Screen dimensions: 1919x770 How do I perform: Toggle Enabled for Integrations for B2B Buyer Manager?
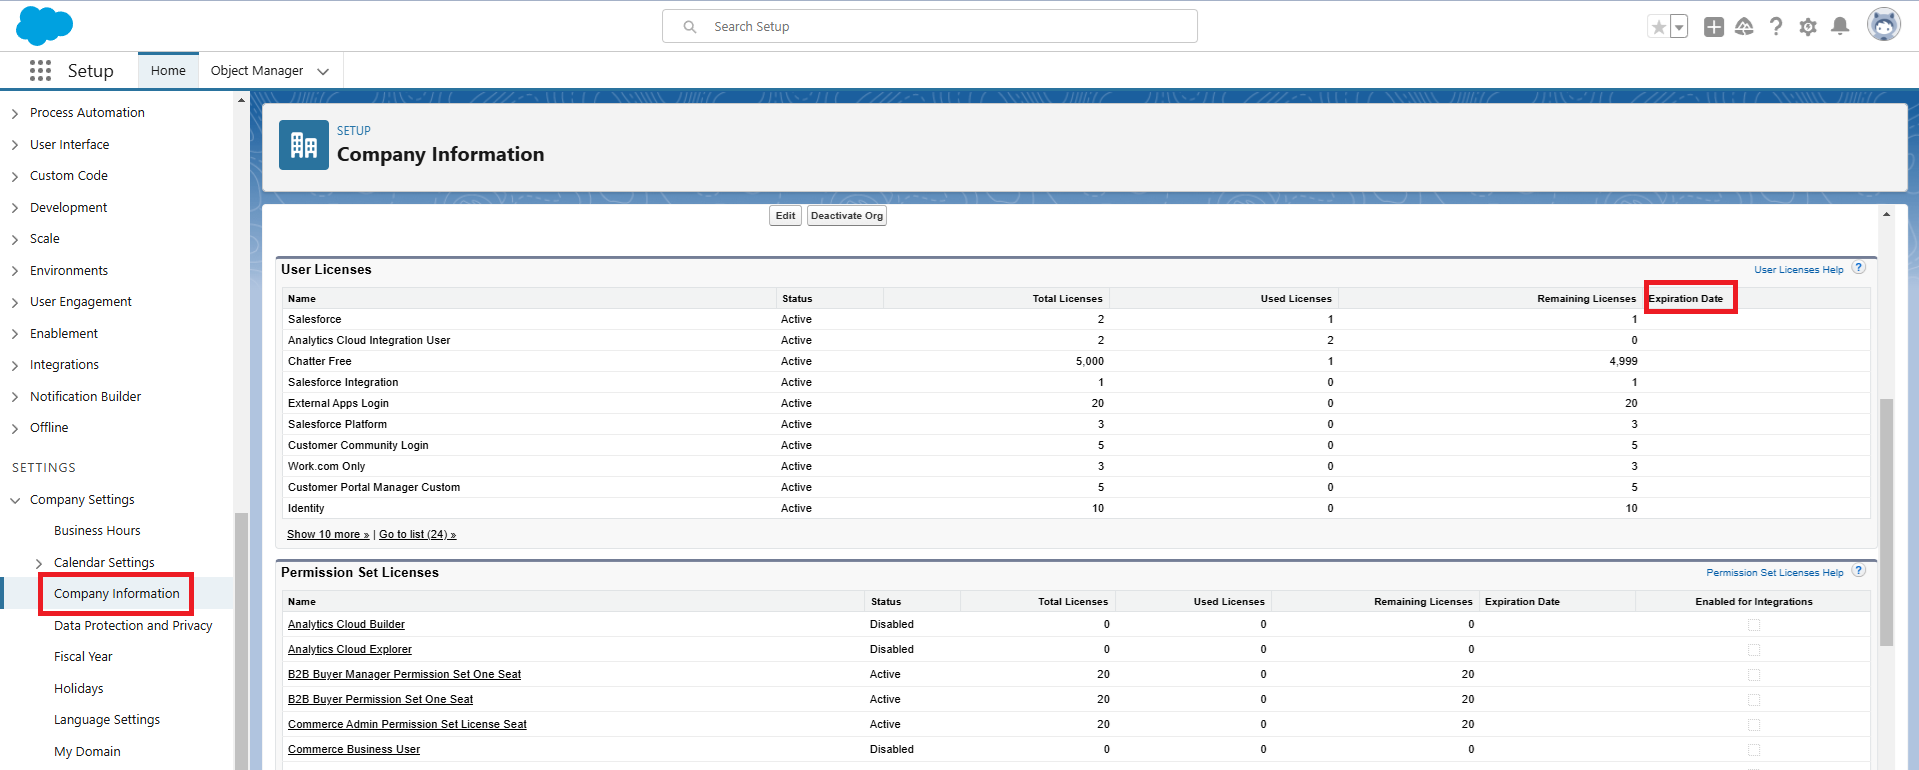click(x=1753, y=675)
